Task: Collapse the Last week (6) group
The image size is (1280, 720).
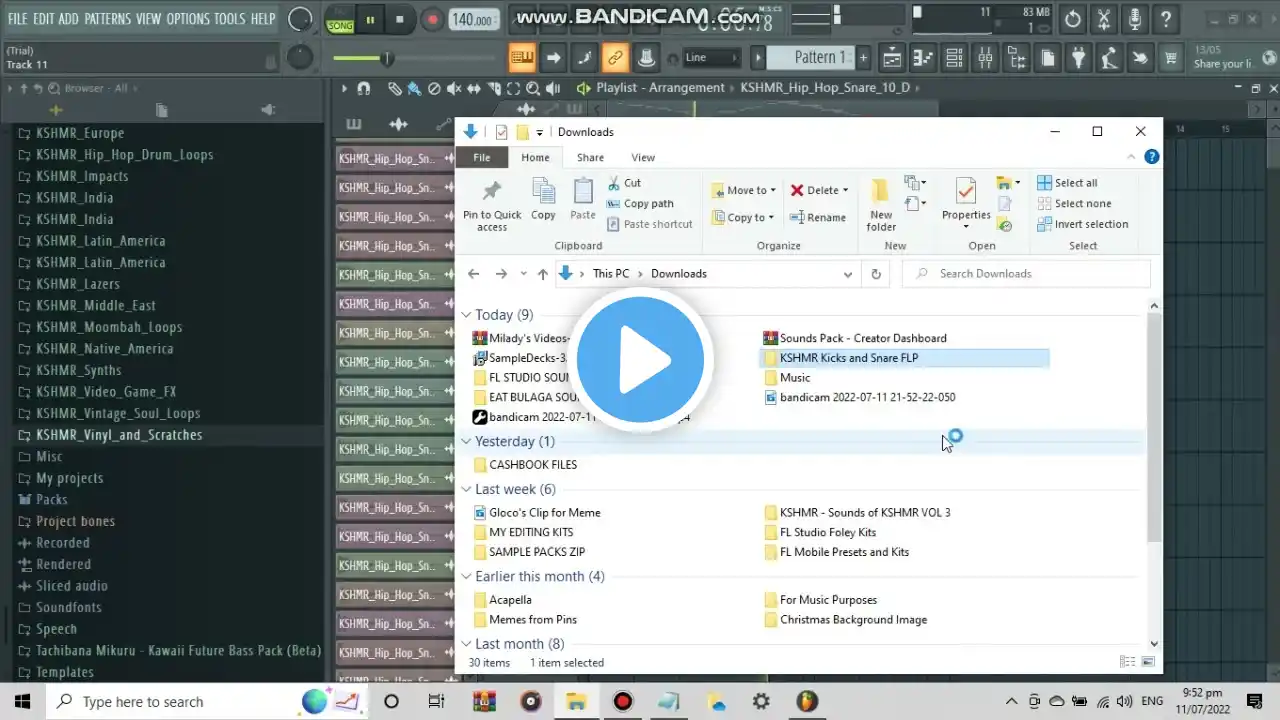Action: tap(466, 489)
